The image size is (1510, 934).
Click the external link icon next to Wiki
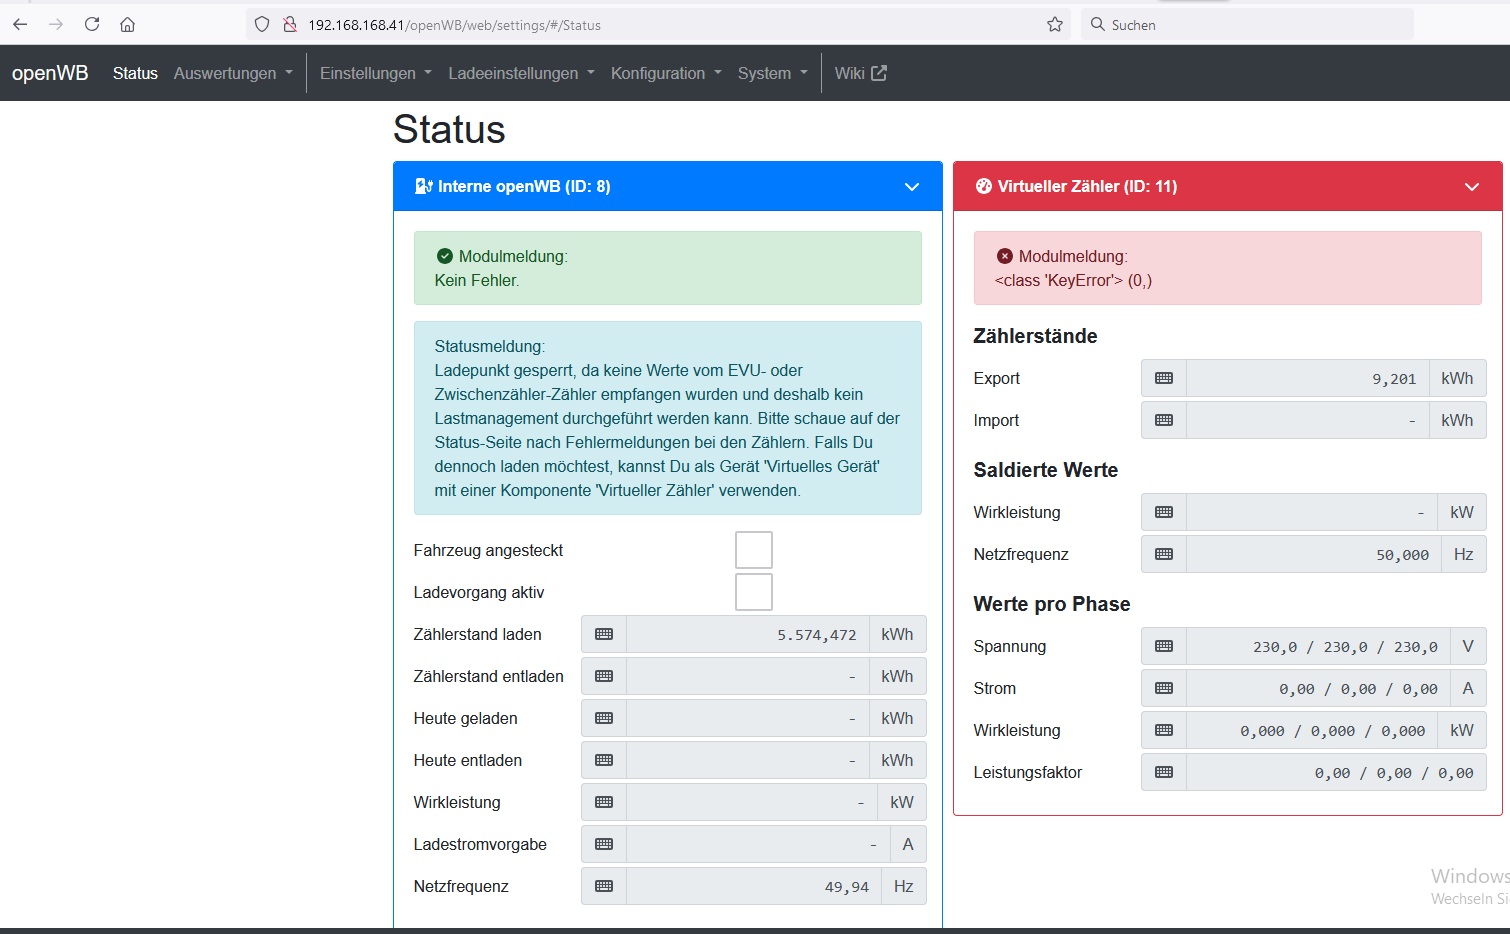879,73
